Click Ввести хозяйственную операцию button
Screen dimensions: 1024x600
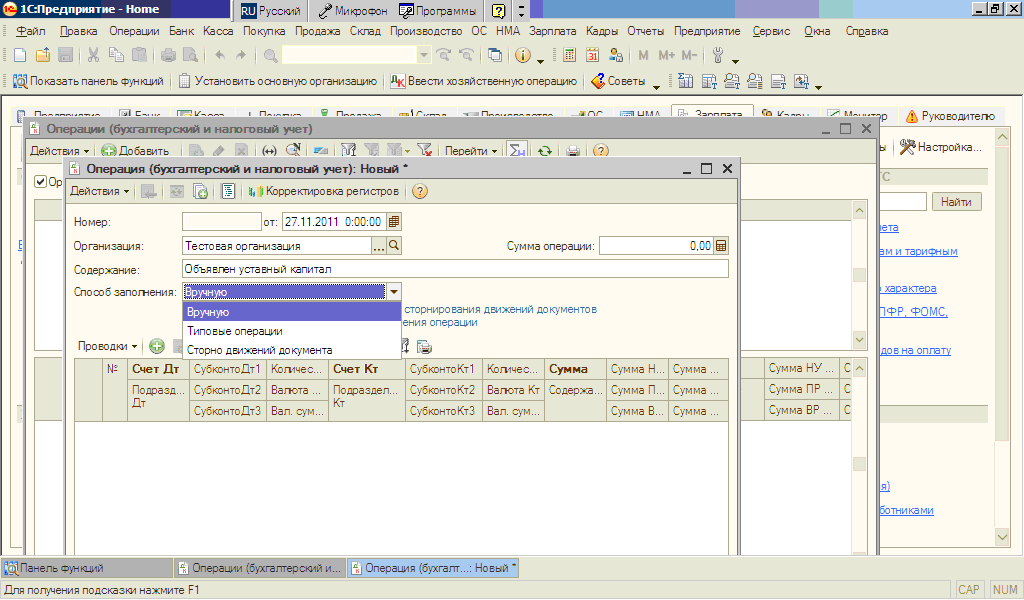click(x=484, y=81)
